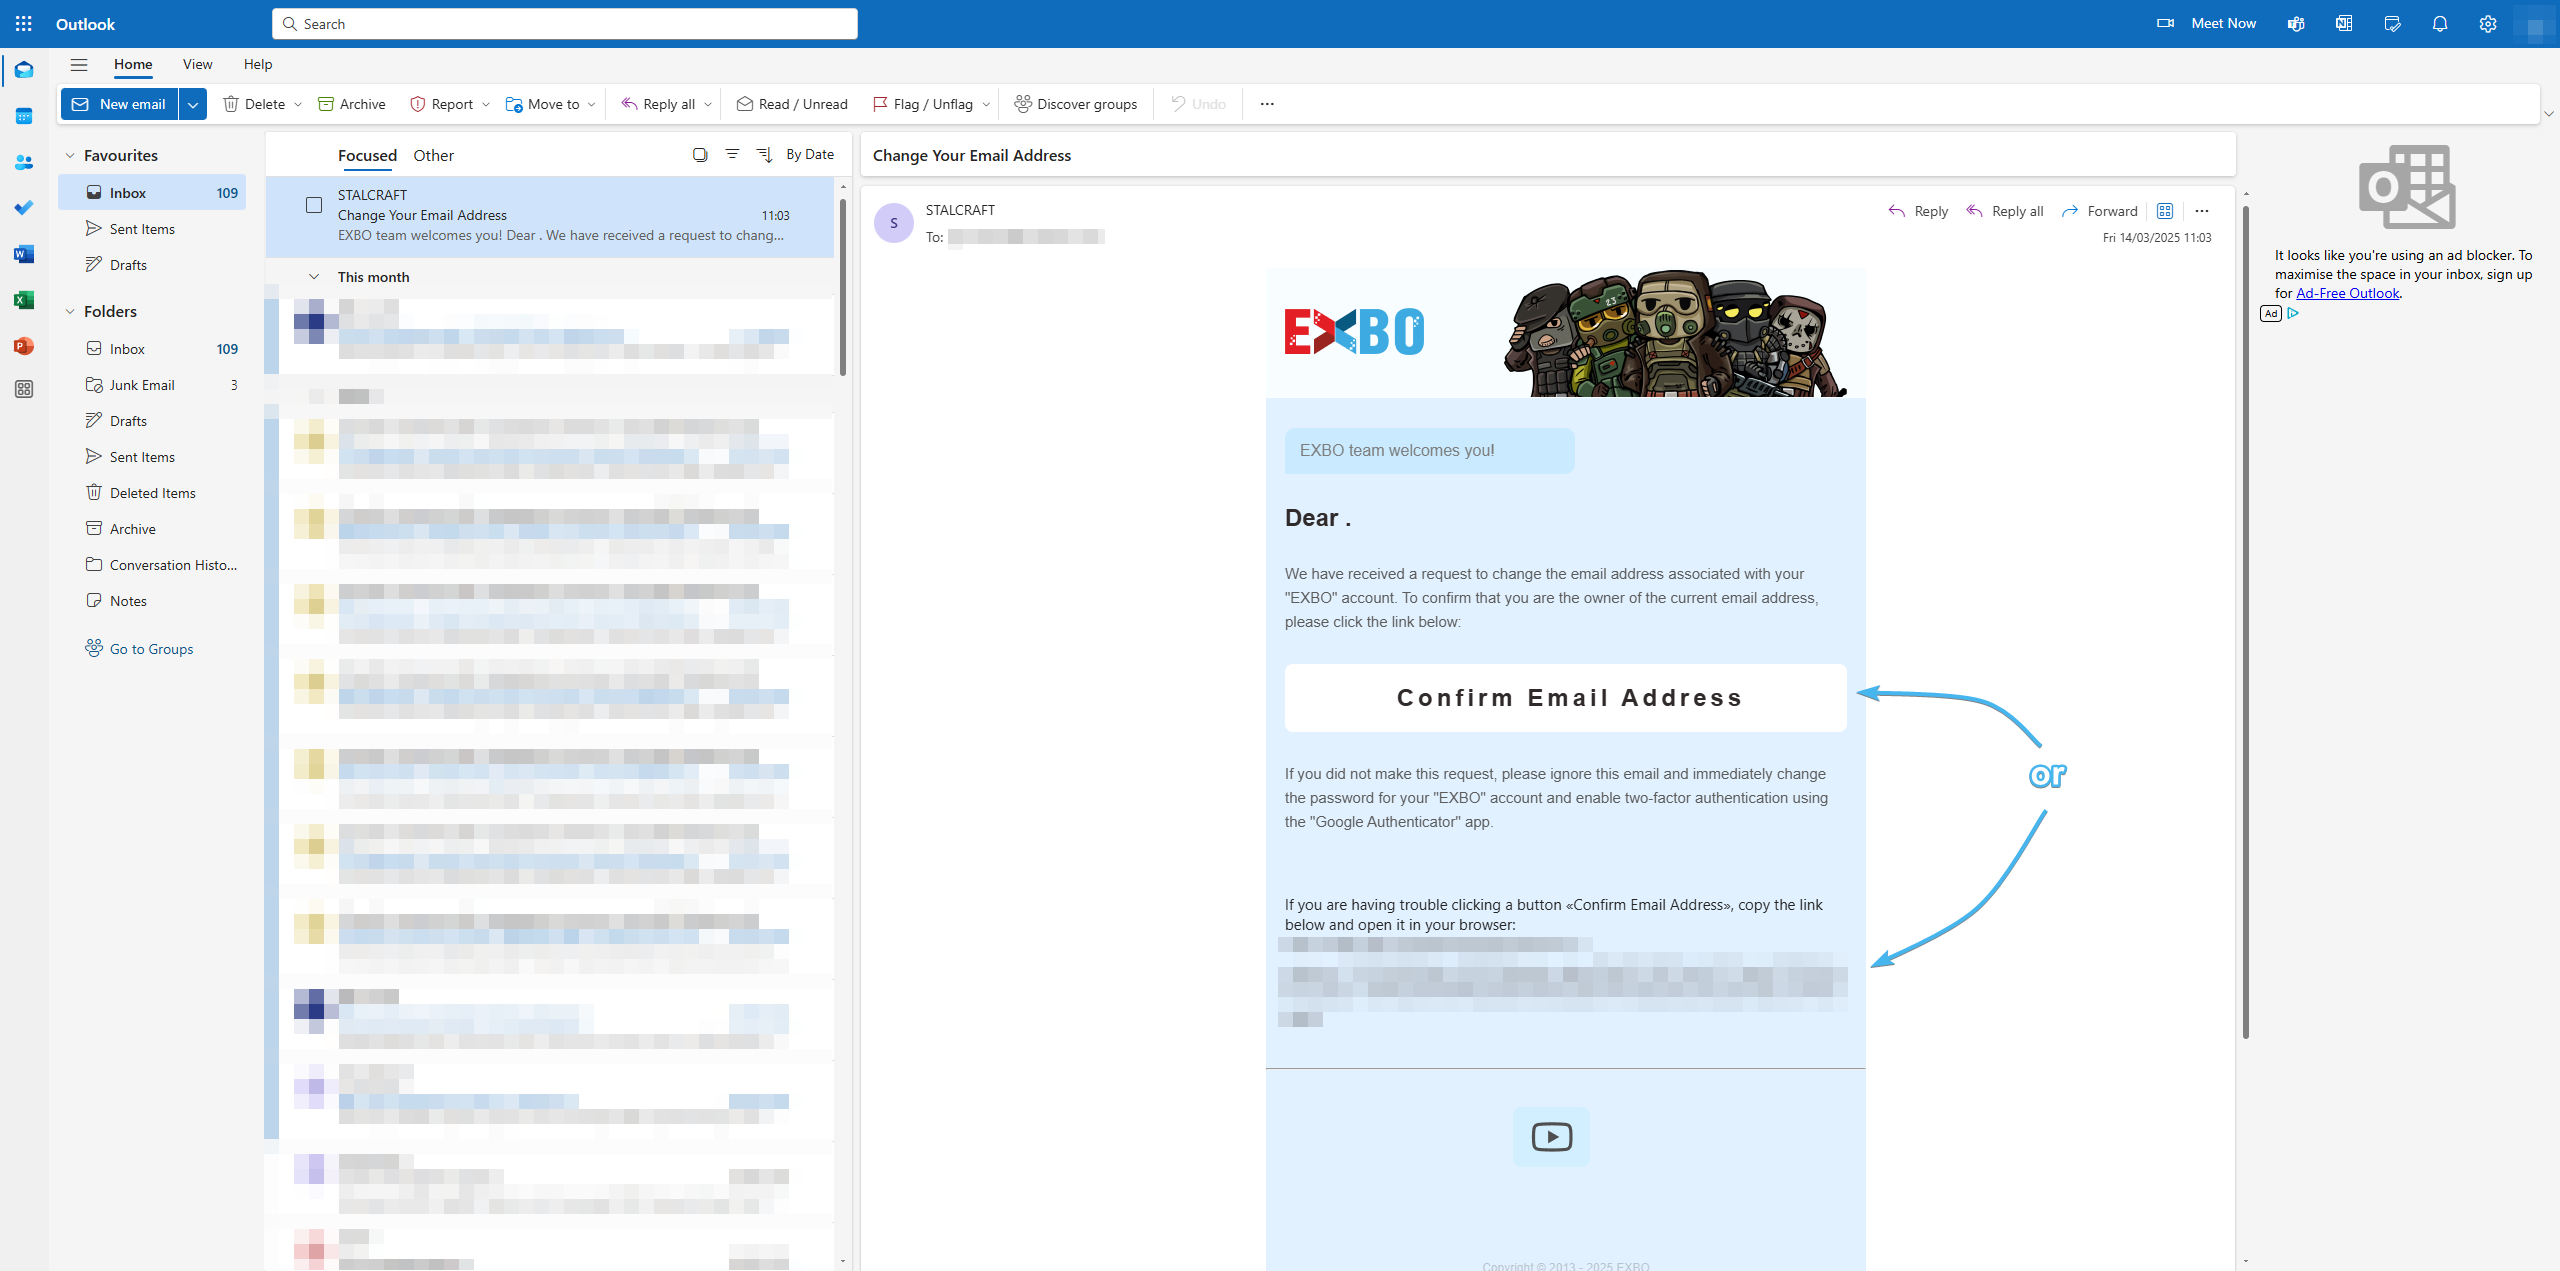Open People in the left app rail
Image resolution: width=2560 pixels, height=1271 pixels.
[x=24, y=162]
